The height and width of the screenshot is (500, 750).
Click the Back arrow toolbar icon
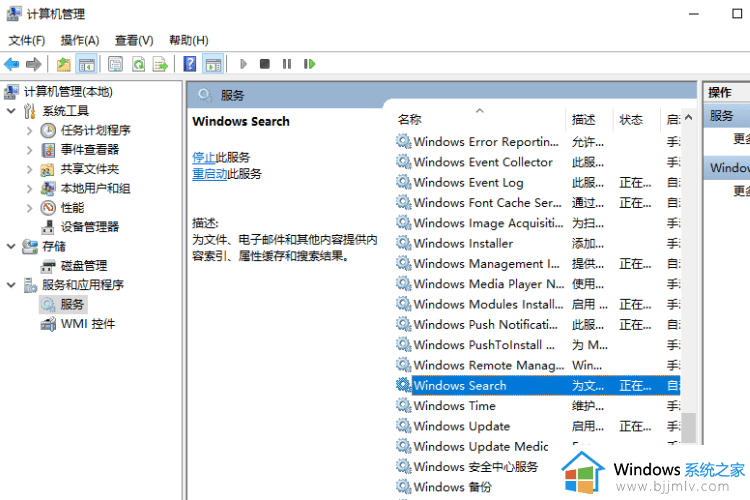11,64
